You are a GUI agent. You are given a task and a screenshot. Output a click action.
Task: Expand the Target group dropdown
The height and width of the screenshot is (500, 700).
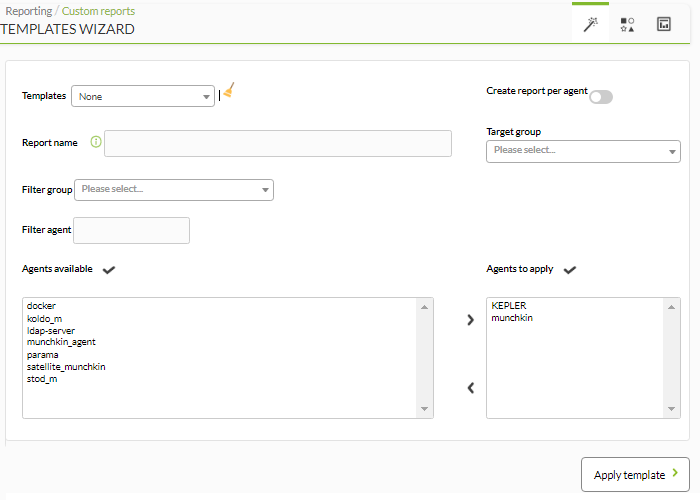(583, 151)
